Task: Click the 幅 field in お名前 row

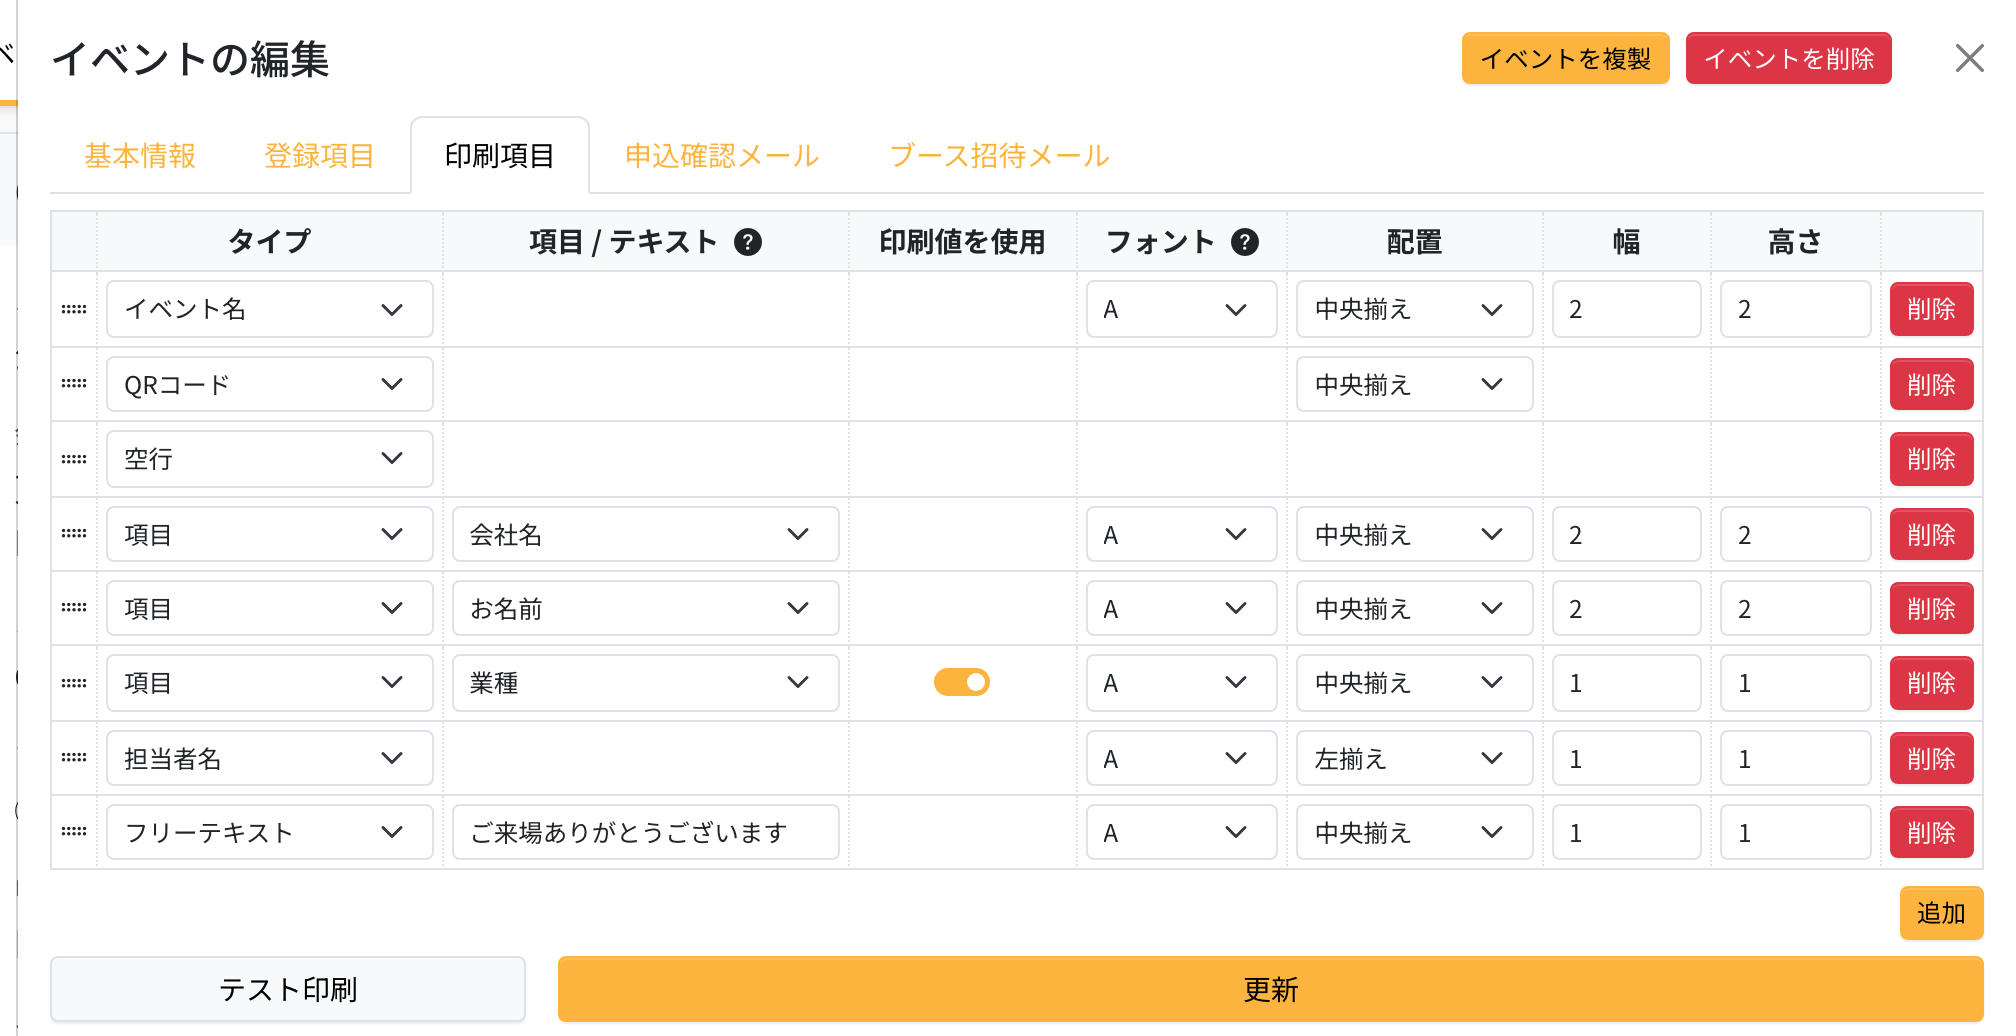Action: pyautogui.click(x=1627, y=608)
